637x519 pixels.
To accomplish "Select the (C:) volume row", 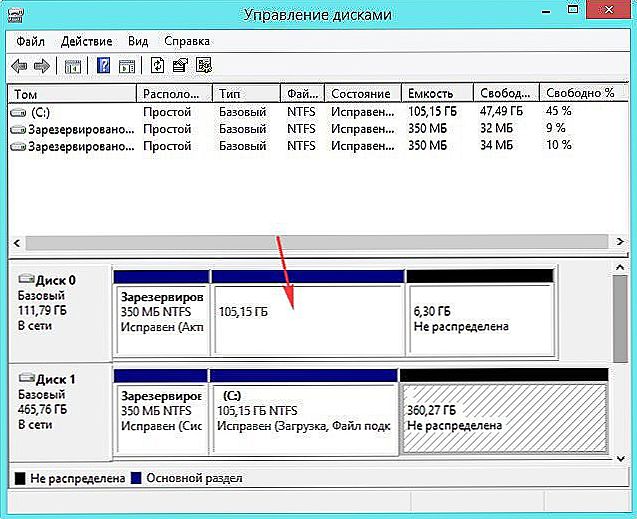I will click(x=317, y=112).
